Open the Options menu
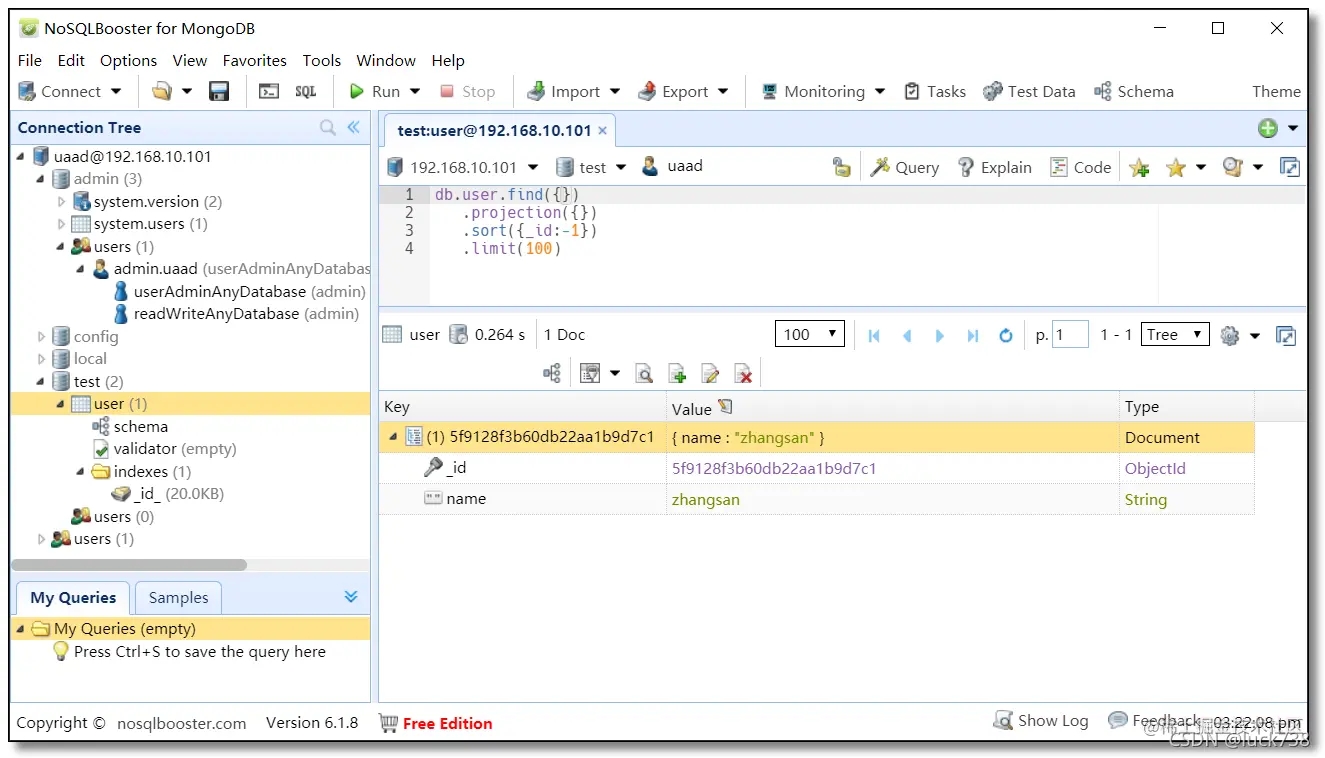The height and width of the screenshot is (758, 1325). pos(128,60)
